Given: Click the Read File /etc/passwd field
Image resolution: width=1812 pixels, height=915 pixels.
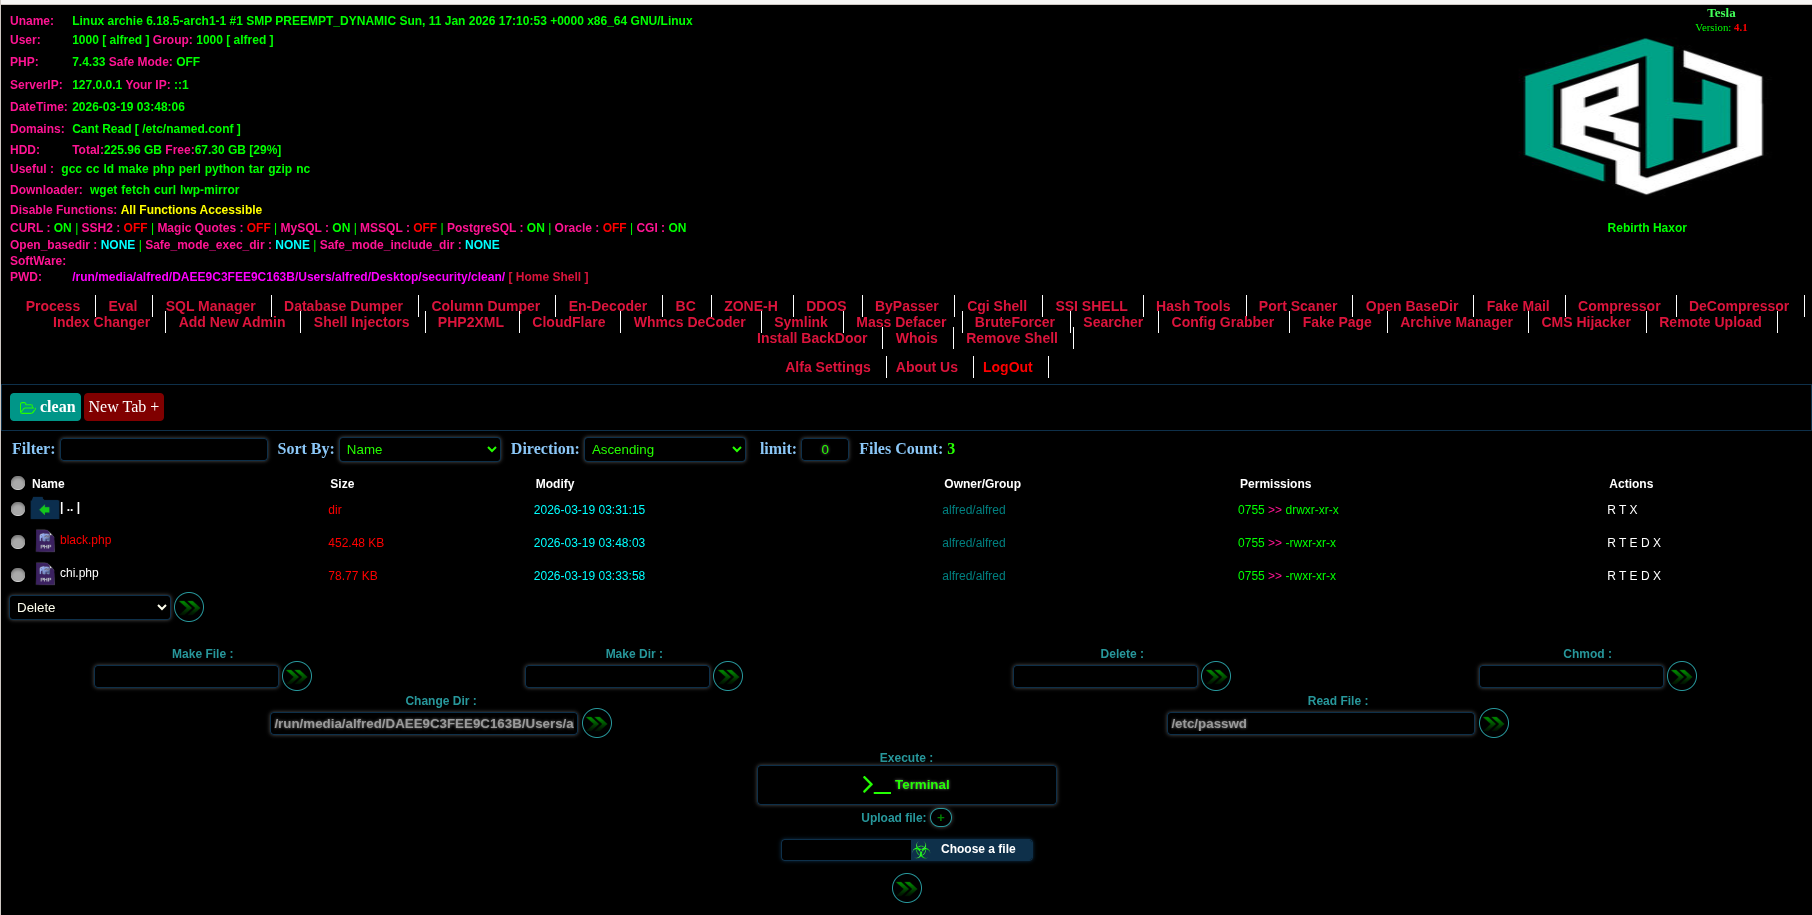Looking at the screenshot, I should coord(1321,723).
